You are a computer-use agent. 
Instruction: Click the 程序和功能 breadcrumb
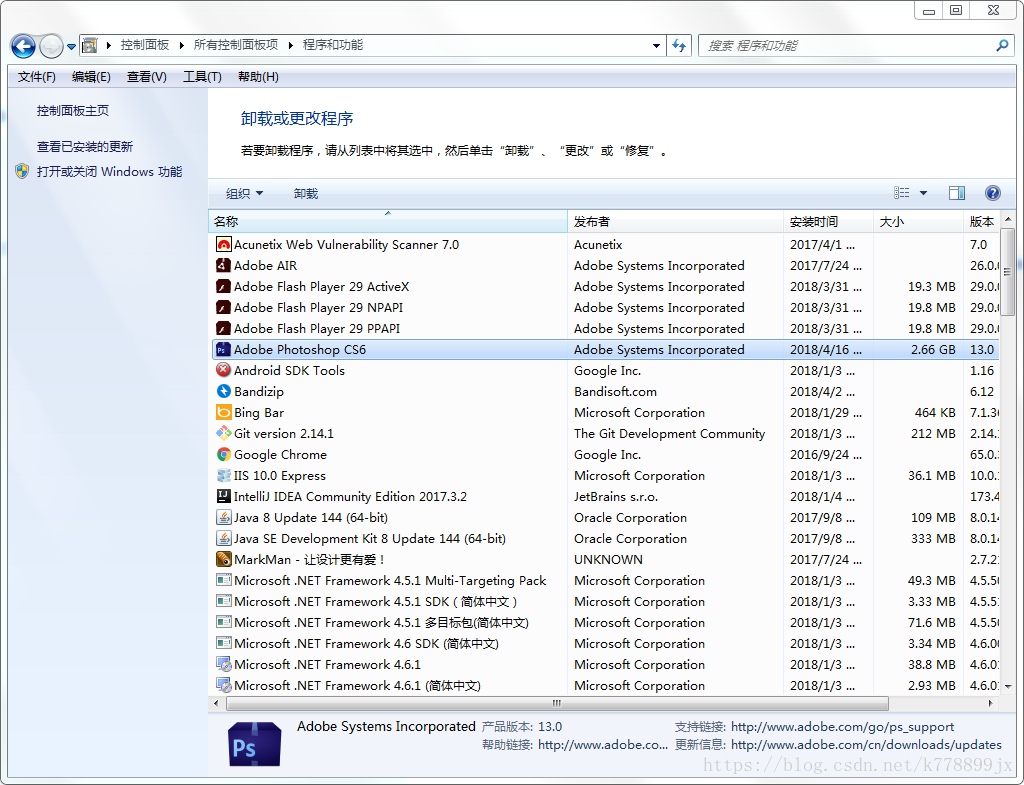coord(332,45)
